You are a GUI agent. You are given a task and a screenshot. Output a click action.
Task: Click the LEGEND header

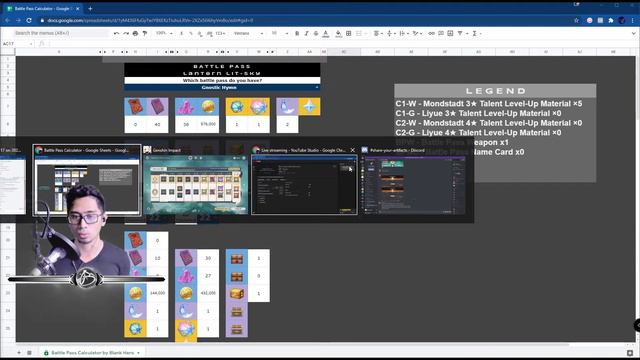pos(495,91)
